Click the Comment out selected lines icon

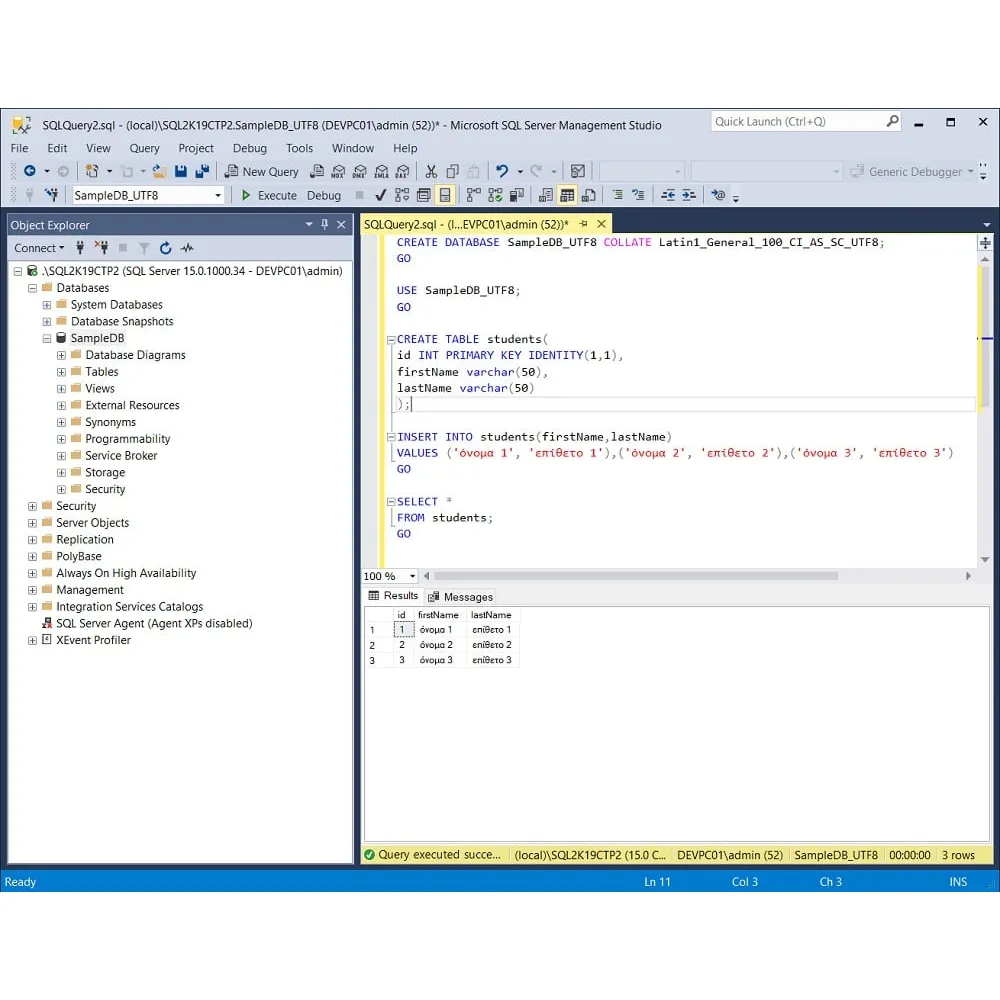click(617, 195)
